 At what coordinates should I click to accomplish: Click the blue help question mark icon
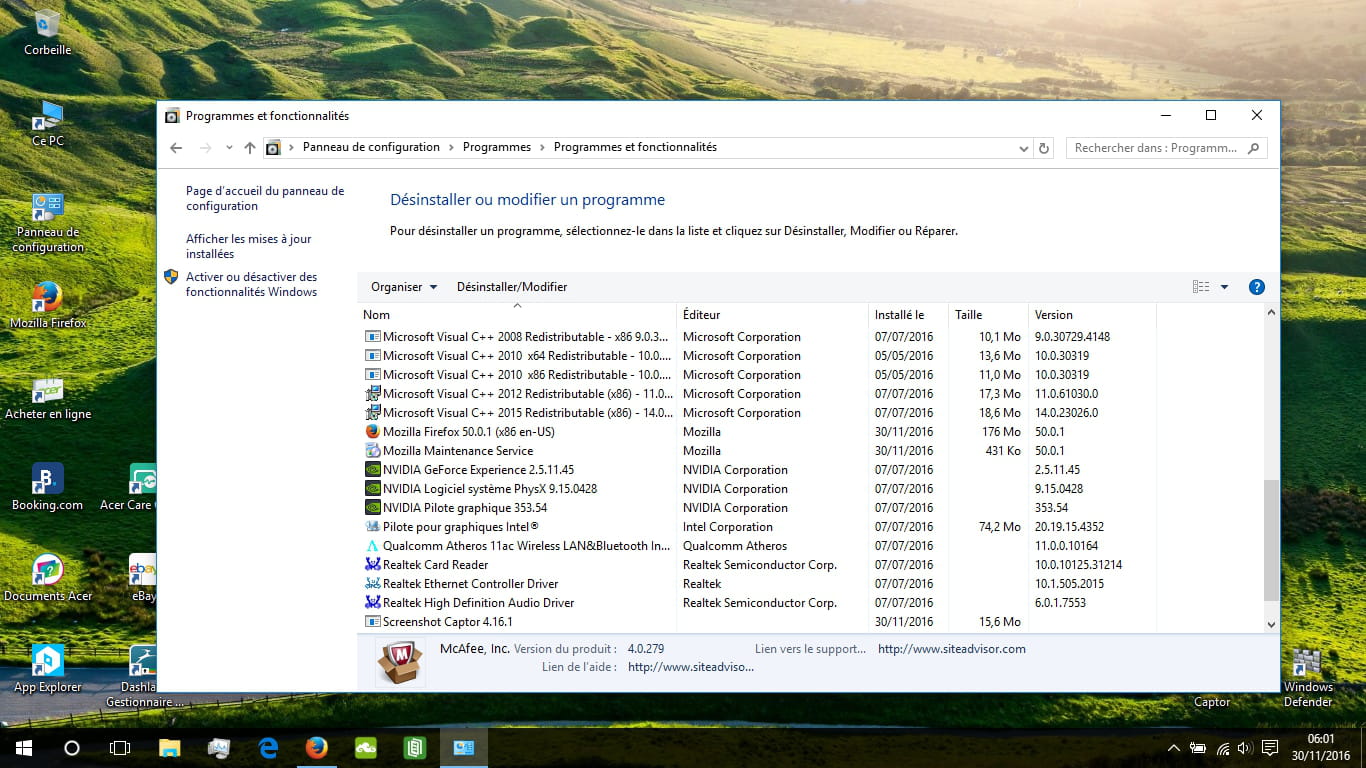(x=1257, y=287)
